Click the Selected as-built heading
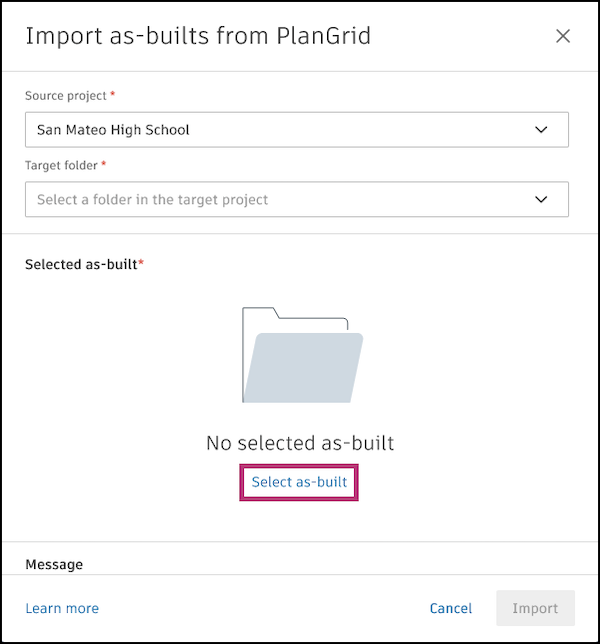 (81, 264)
